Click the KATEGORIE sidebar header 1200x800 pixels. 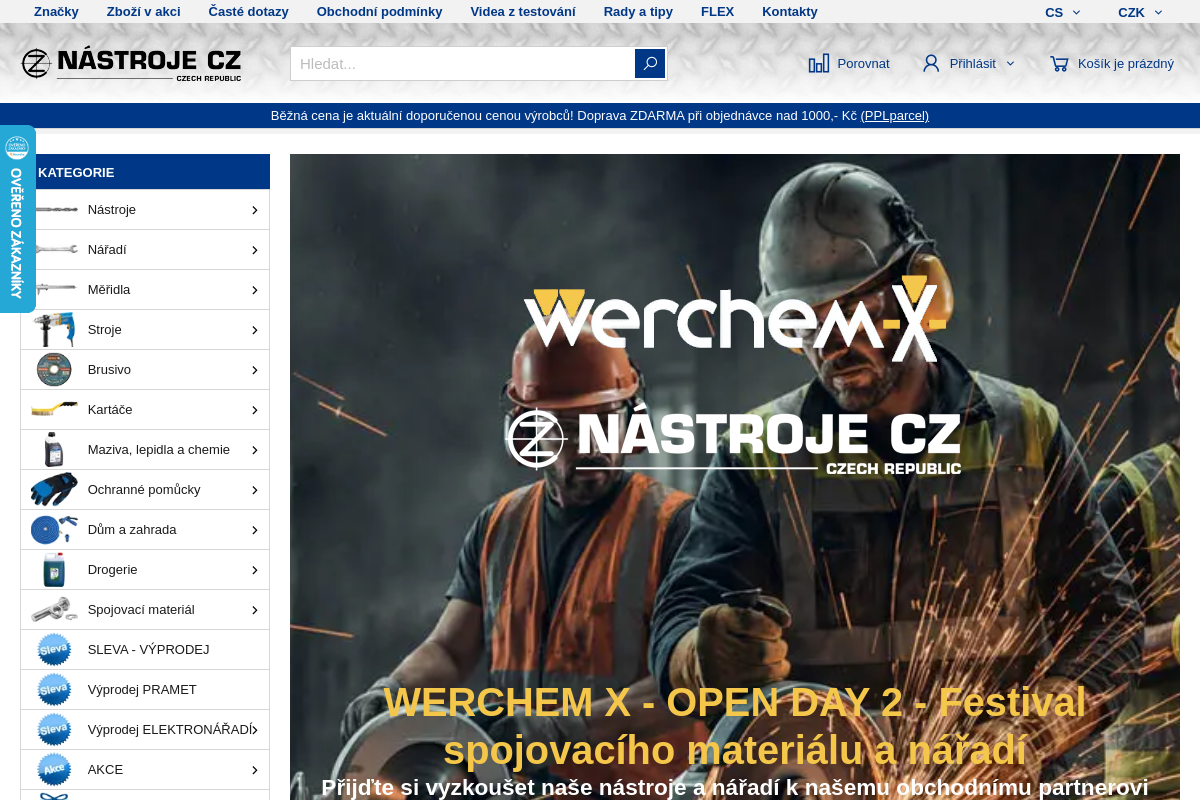click(x=145, y=172)
